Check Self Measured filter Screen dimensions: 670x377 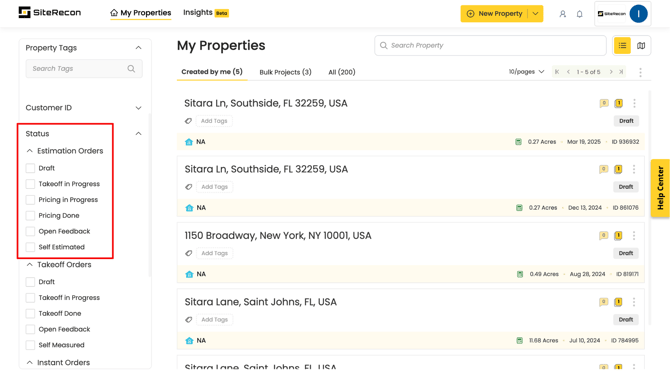click(x=30, y=345)
